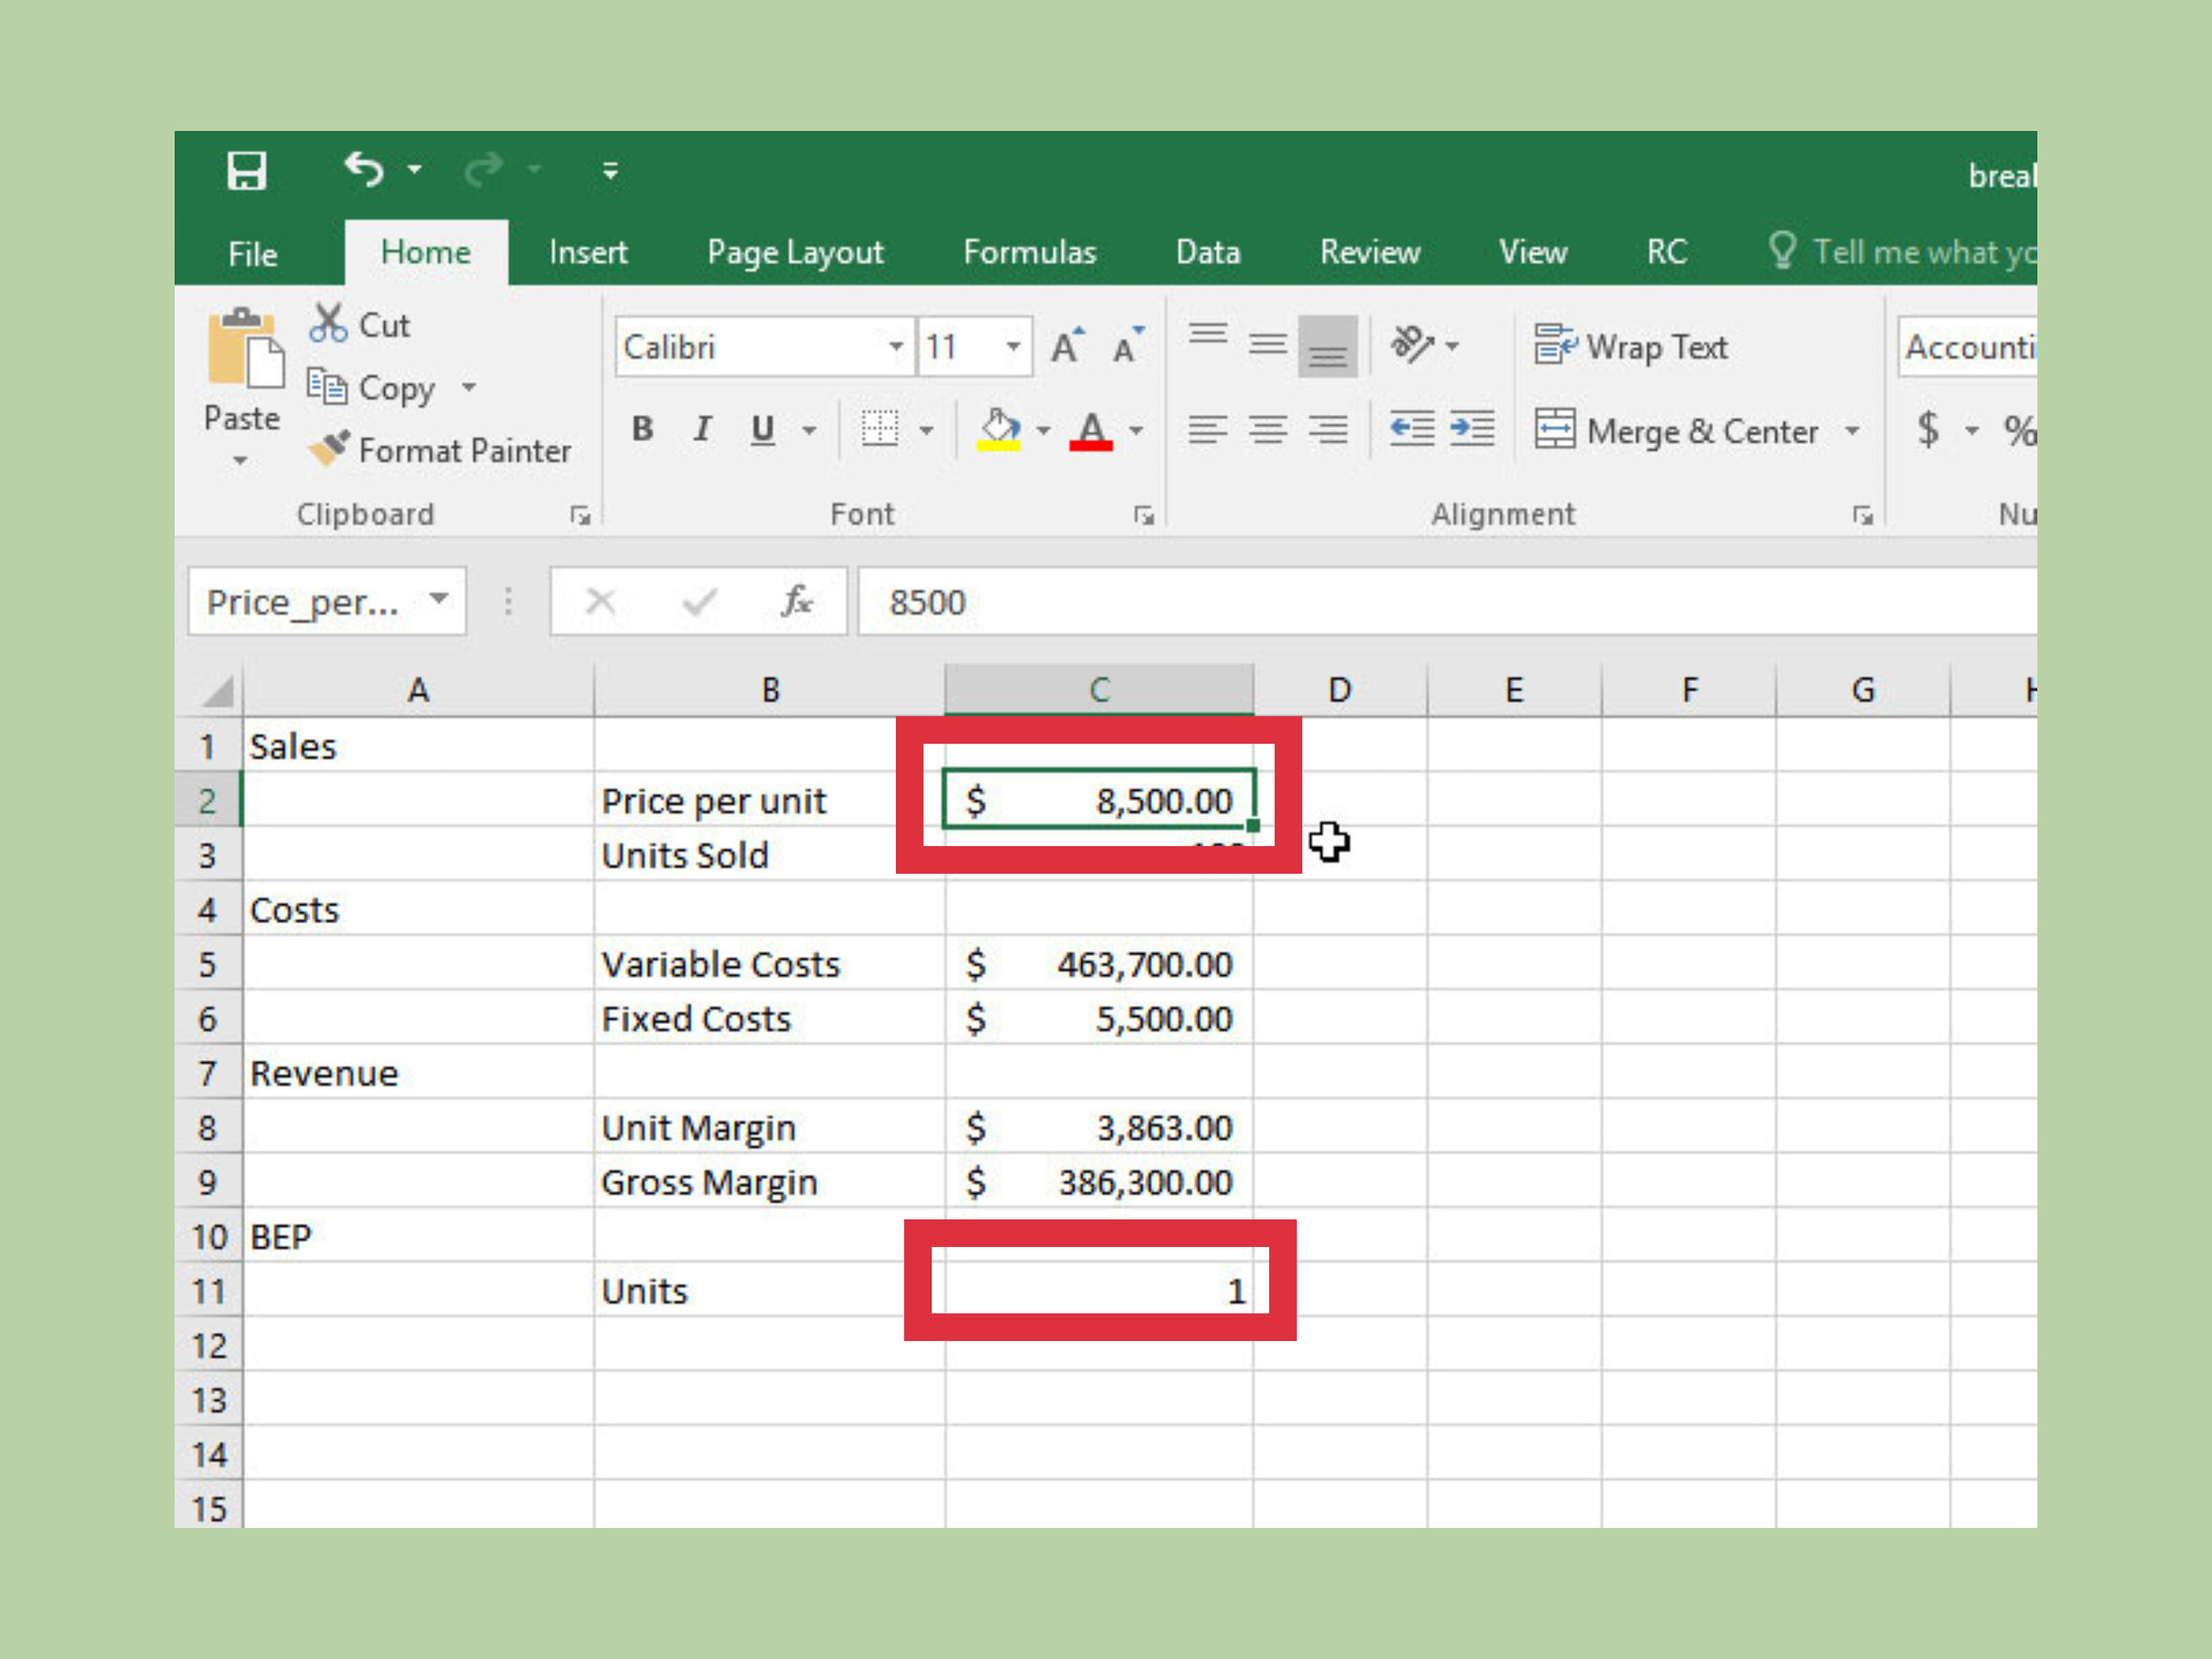Open the Review tab
Image resolution: width=2212 pixels, height=1659 pixels.
(1370, 252)
